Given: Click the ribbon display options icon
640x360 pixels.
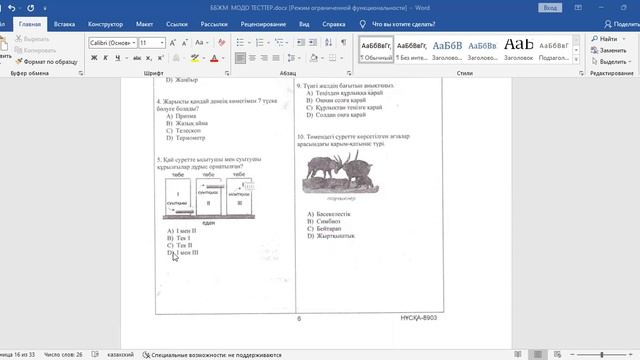Looking at the screenshot, I should [578, 8].
